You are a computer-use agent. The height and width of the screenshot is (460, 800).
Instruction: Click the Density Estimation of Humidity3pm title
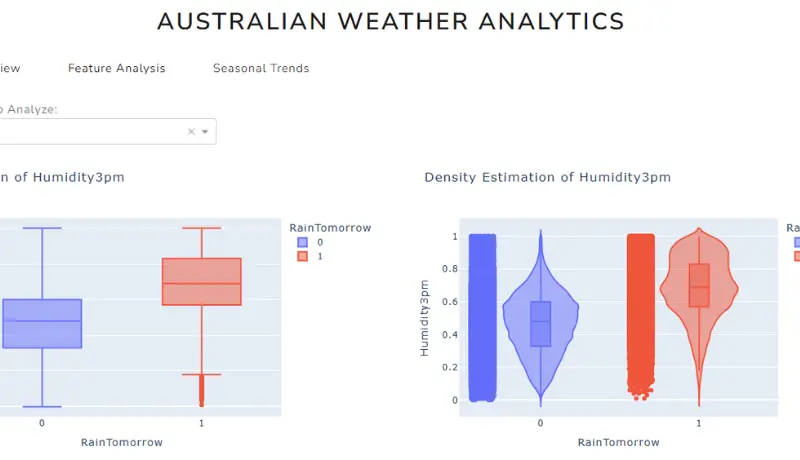pos(547,177)
